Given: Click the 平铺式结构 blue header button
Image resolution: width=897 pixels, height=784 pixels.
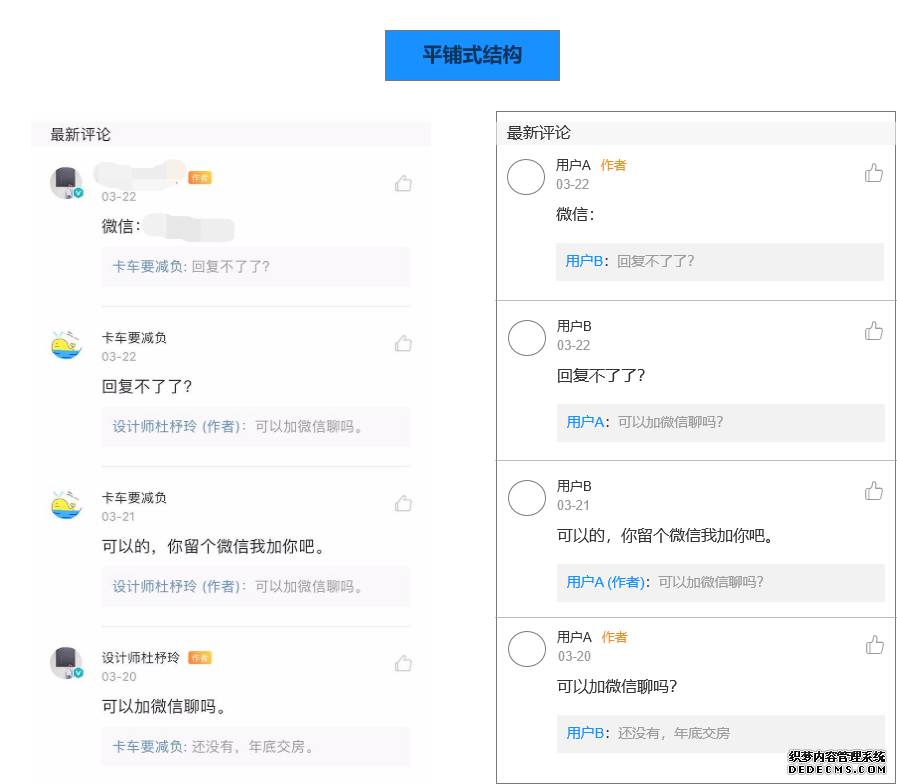Looking at the screenshot, I should 471,55.
